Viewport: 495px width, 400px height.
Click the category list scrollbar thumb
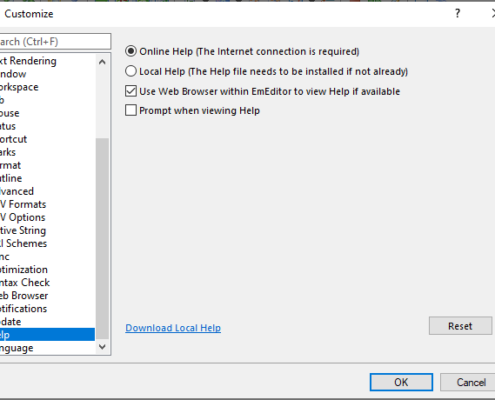[102, 238]
